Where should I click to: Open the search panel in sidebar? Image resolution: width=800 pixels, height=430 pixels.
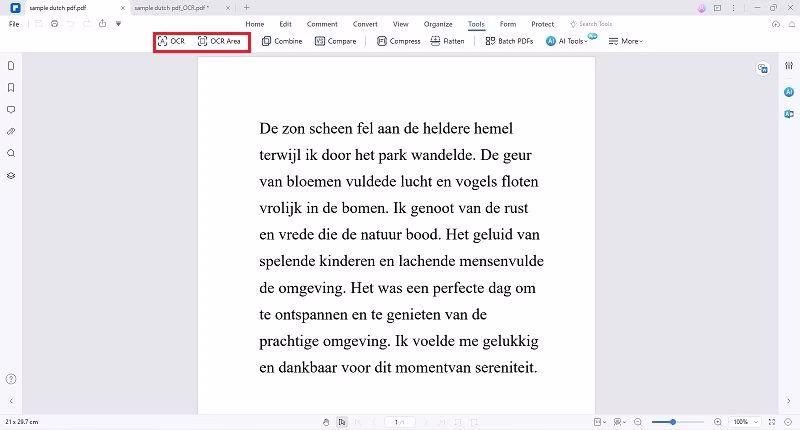11,154
